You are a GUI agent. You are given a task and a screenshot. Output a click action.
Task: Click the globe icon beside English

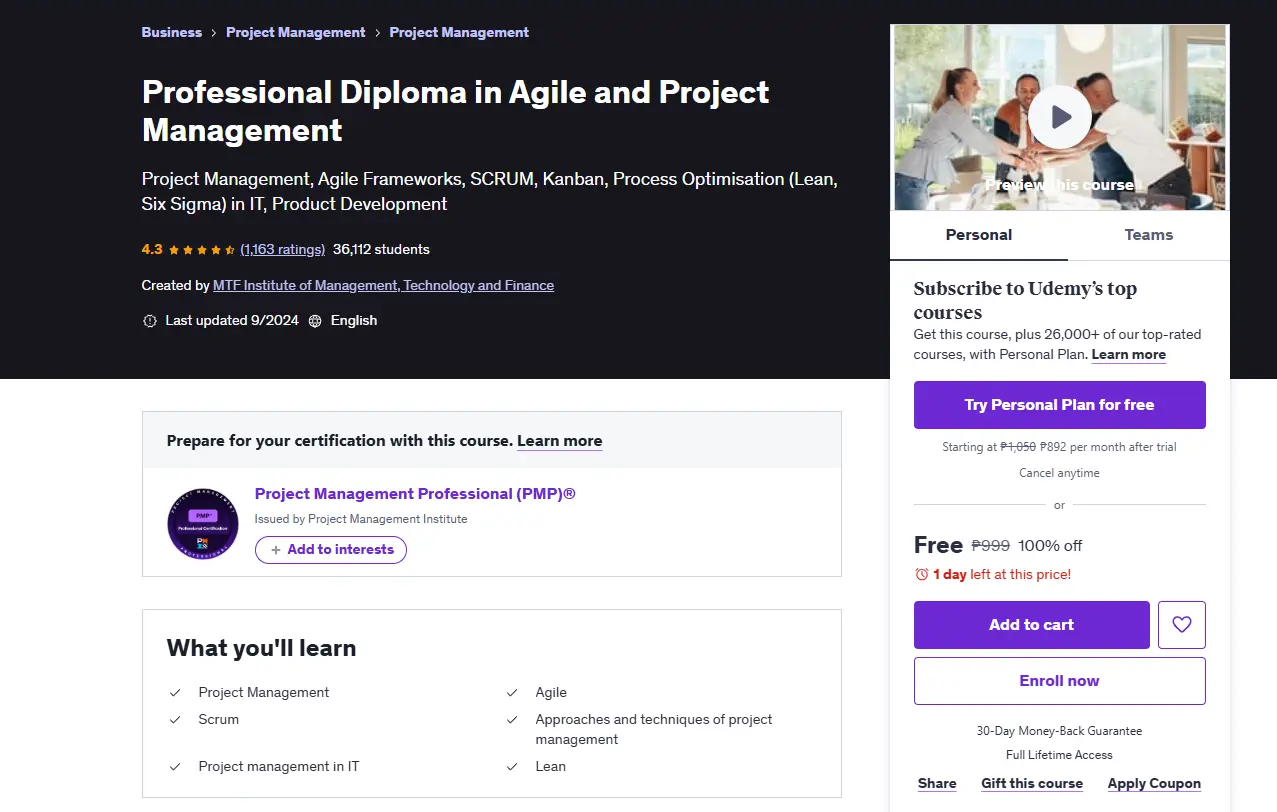(315, 321)
